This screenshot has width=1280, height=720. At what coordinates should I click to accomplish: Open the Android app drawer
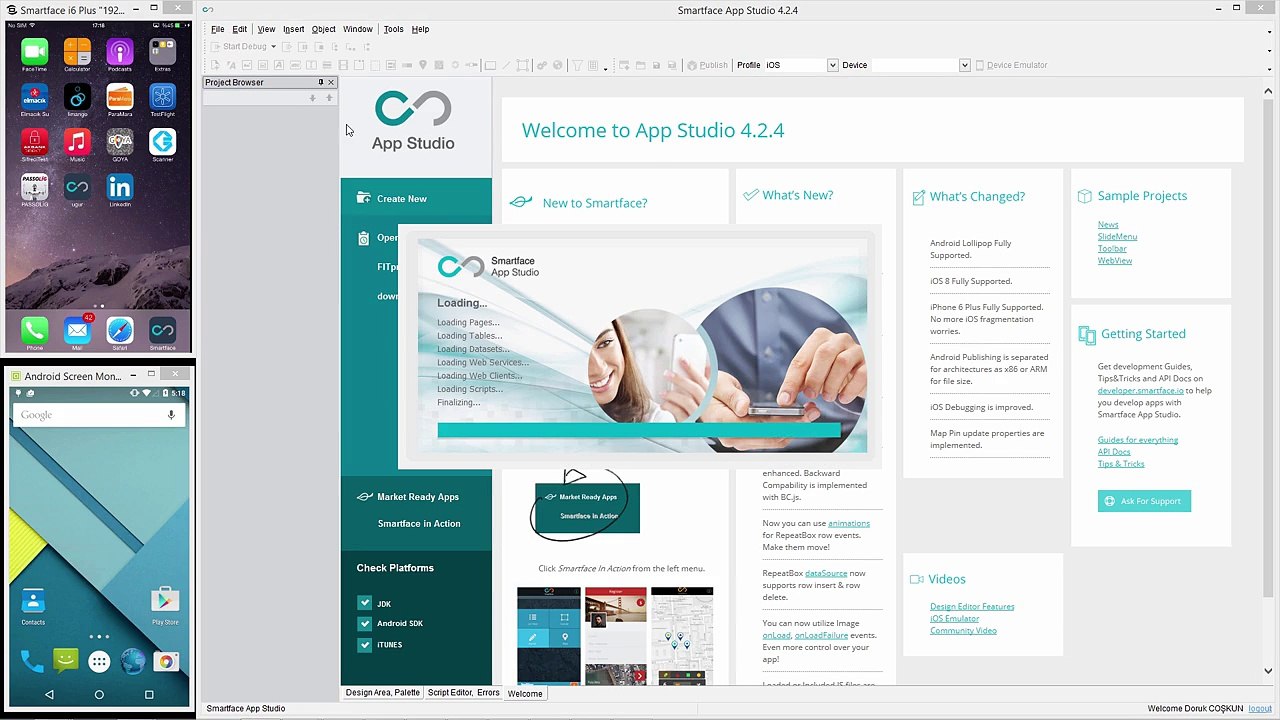pos(99,661)
